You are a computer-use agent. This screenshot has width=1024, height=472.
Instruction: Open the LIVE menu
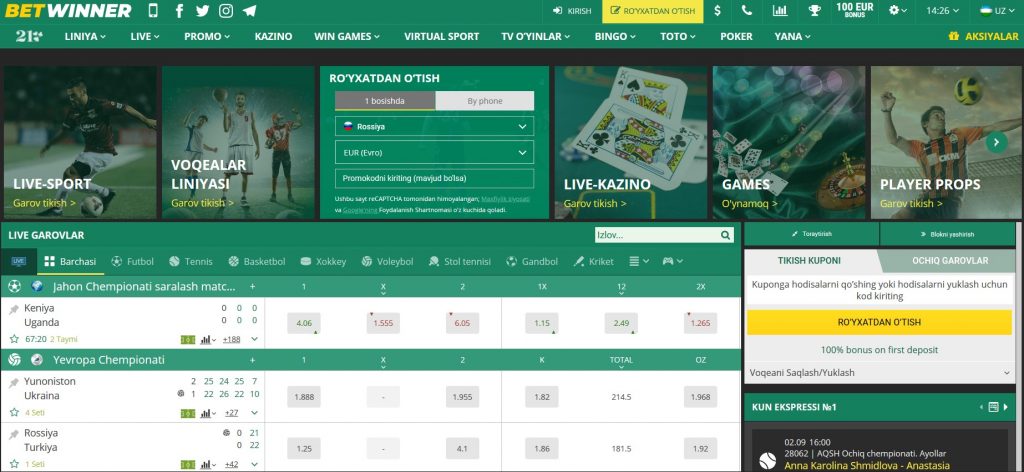coord(144,37)
